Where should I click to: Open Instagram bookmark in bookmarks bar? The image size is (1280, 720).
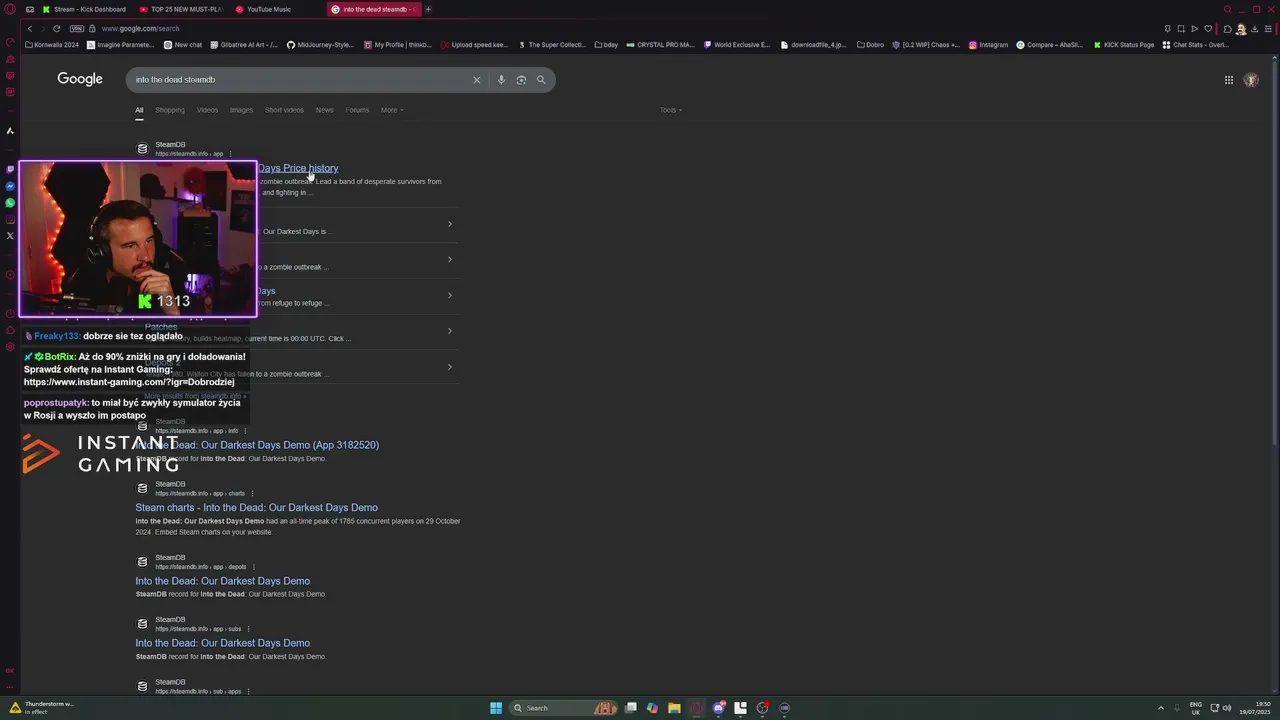coord(988,45)
